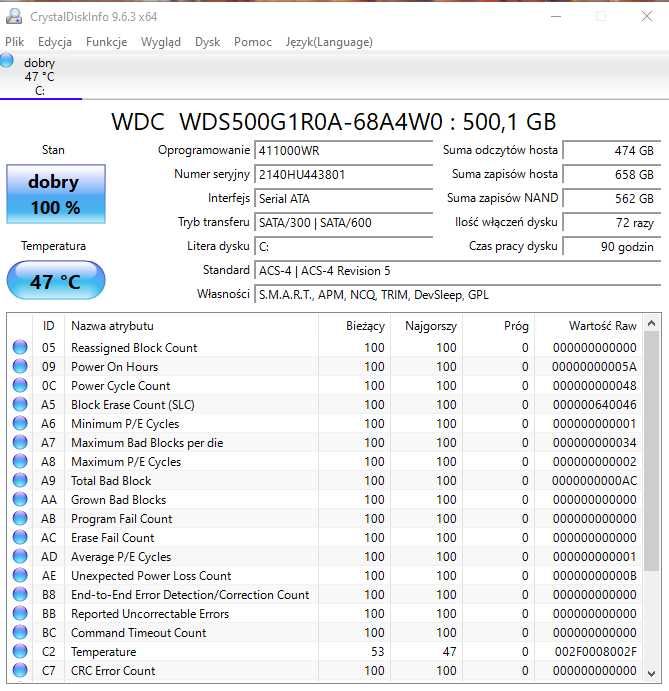Click the Oprogramowanie field 411000WR
The width and height of the screenshot is (669, 691).
[344, 151]
